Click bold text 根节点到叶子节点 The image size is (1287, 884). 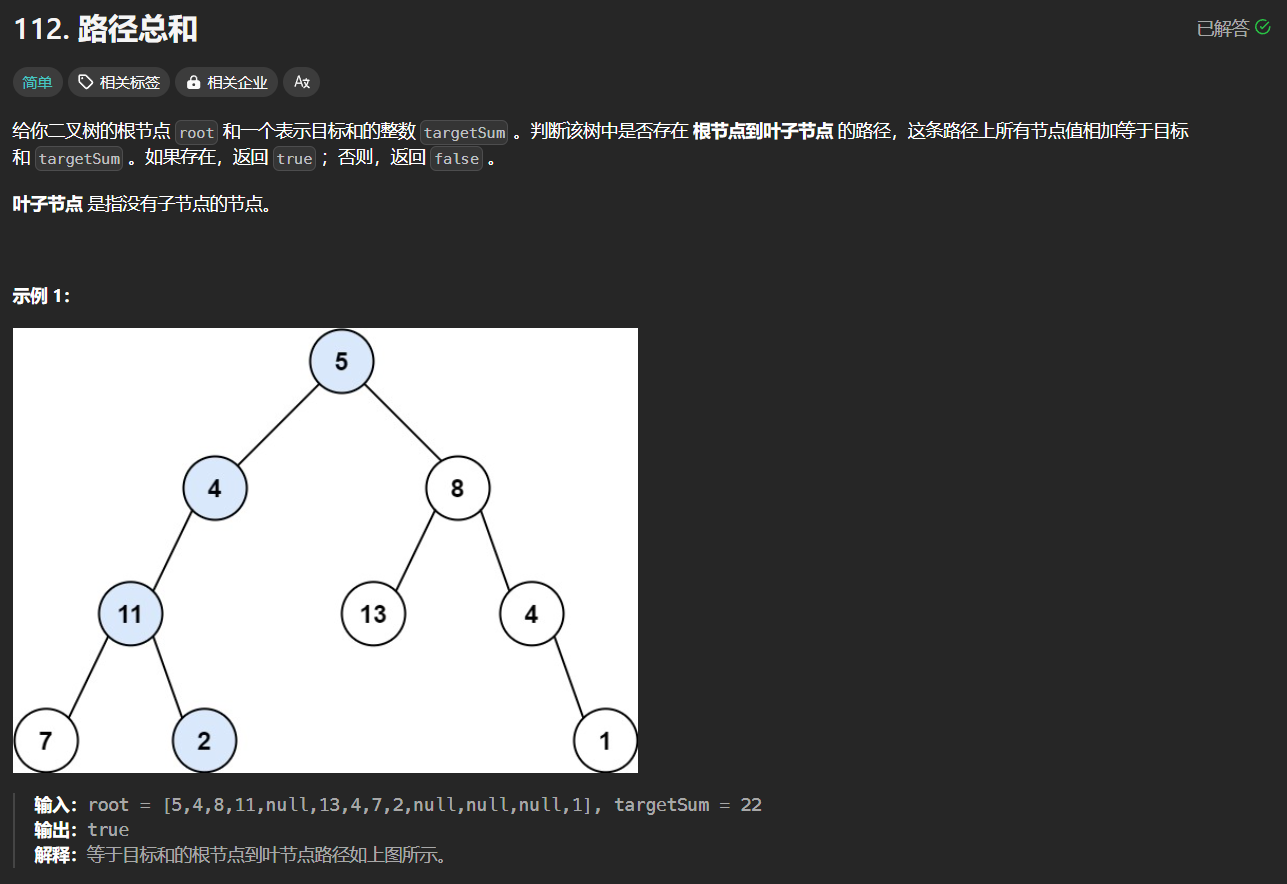[763, 131]
